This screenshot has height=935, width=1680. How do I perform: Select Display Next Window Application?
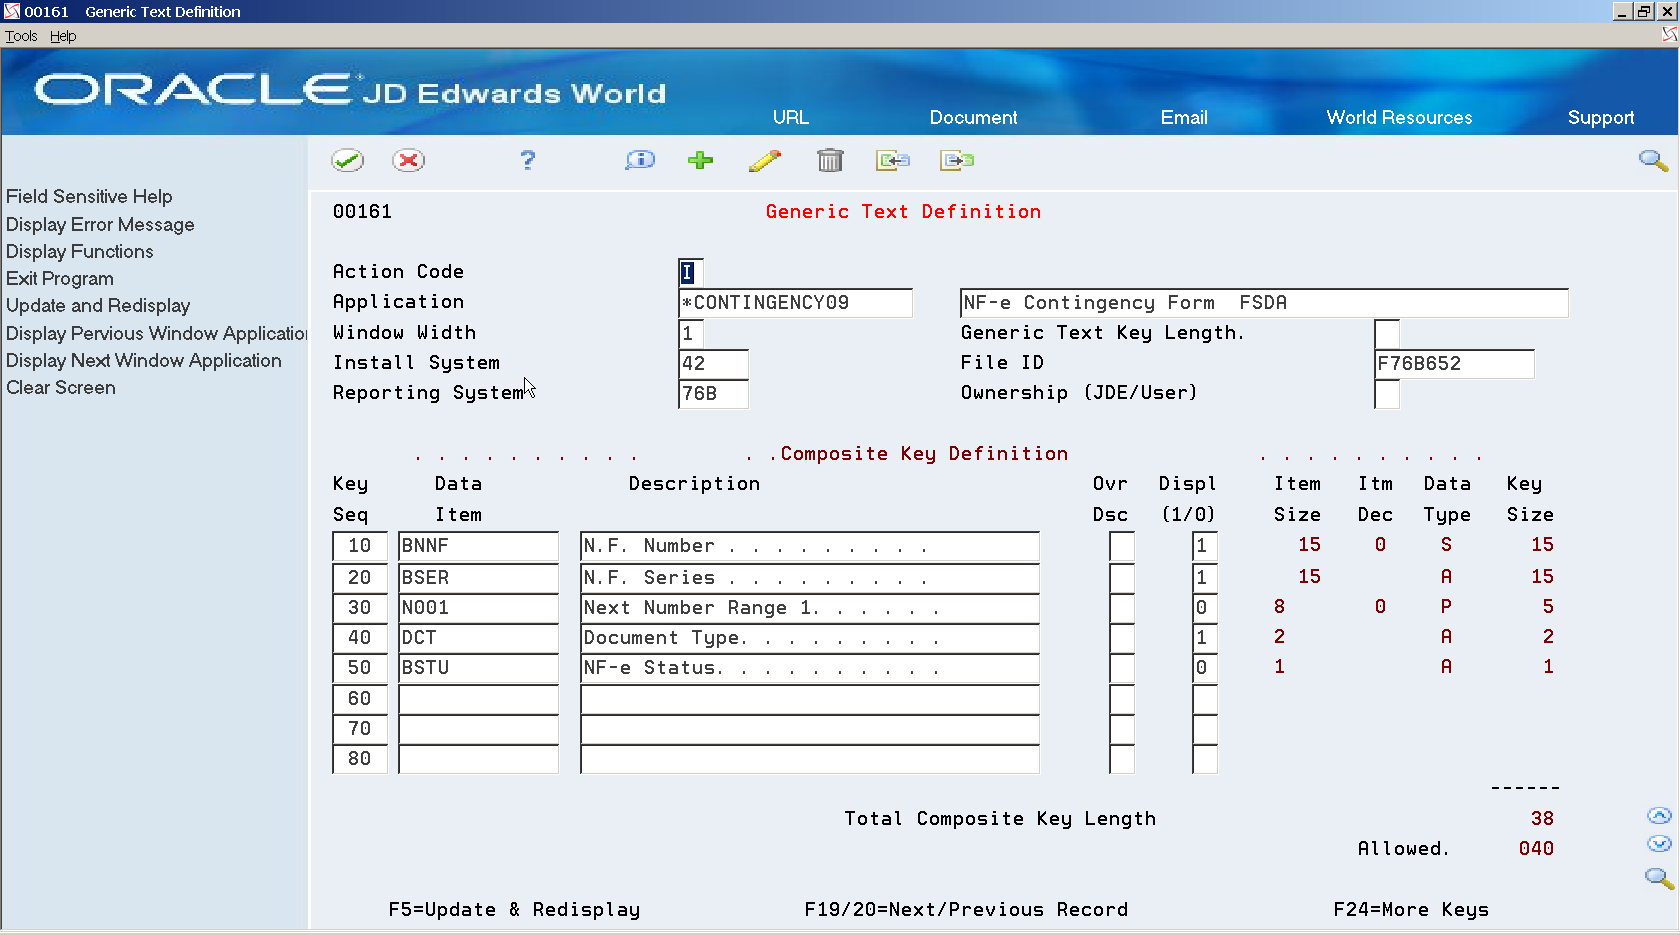pos(144,360)
